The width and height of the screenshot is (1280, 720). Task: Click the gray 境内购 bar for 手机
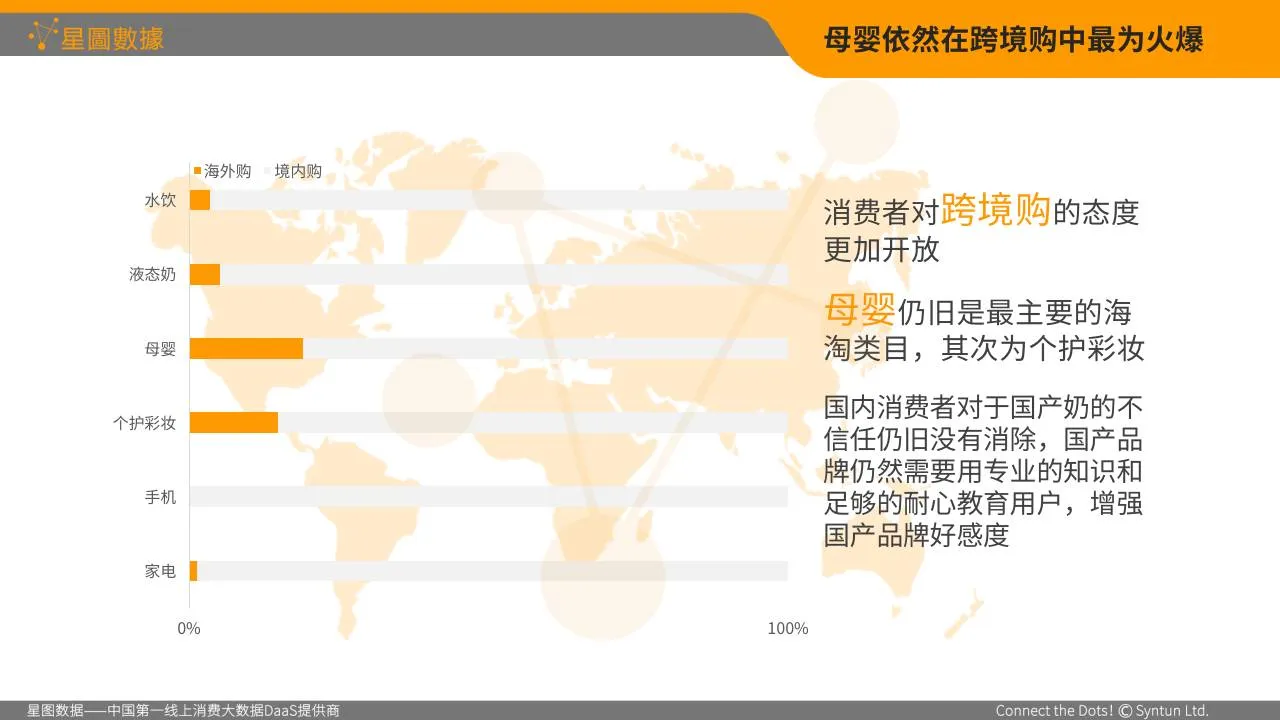coord(489,496)
